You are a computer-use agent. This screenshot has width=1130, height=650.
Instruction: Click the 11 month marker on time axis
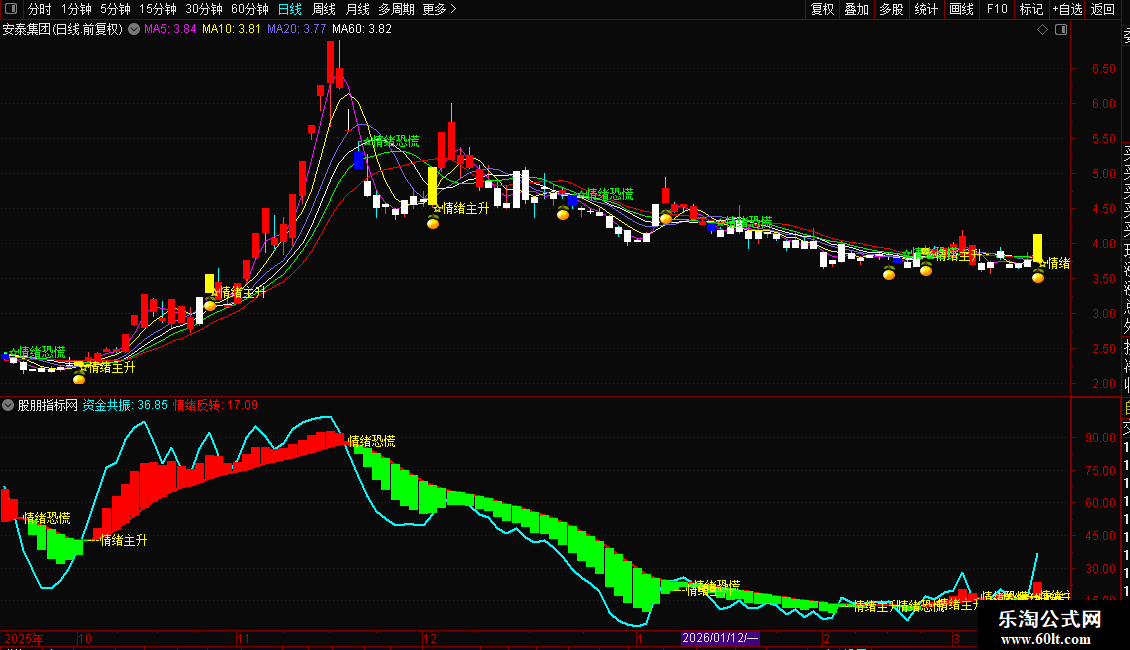click(243, 638)
